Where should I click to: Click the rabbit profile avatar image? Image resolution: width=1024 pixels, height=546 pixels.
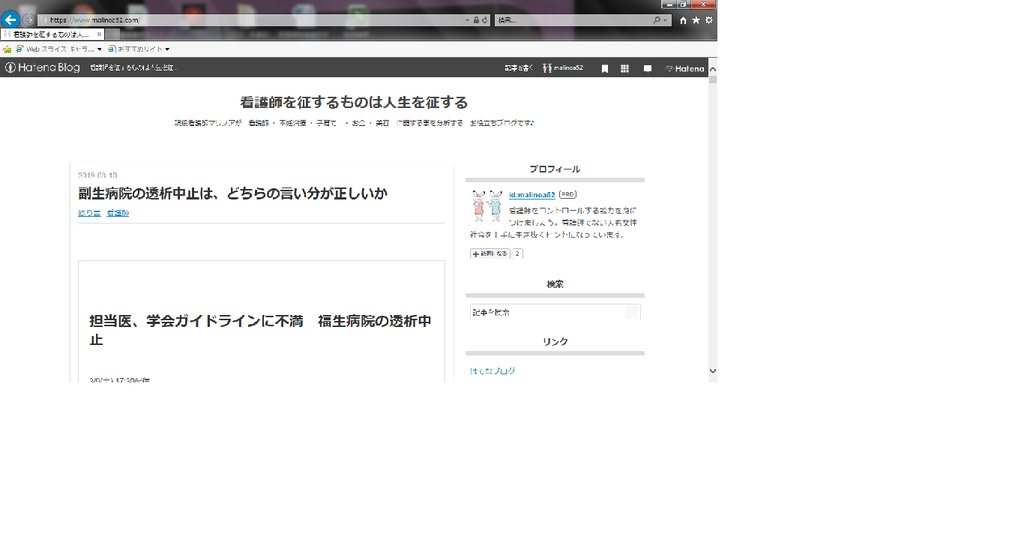click(487, 205)
